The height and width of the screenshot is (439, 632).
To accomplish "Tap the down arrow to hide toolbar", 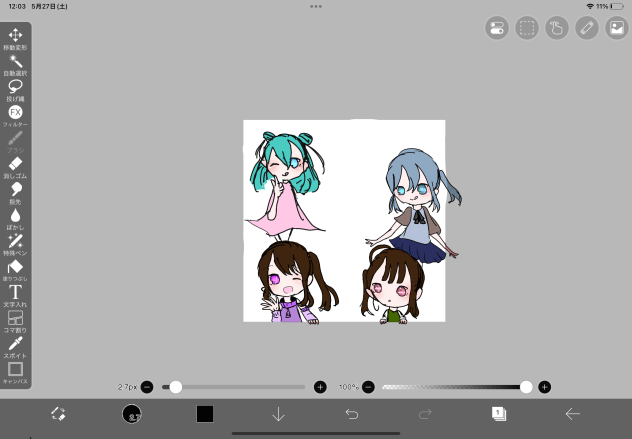I will [279, 414].
